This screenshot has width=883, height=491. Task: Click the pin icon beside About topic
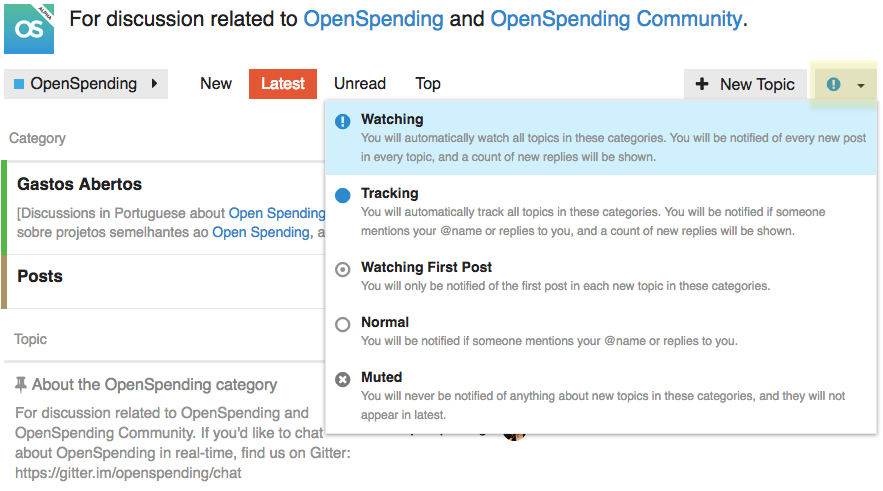point(21,384)
